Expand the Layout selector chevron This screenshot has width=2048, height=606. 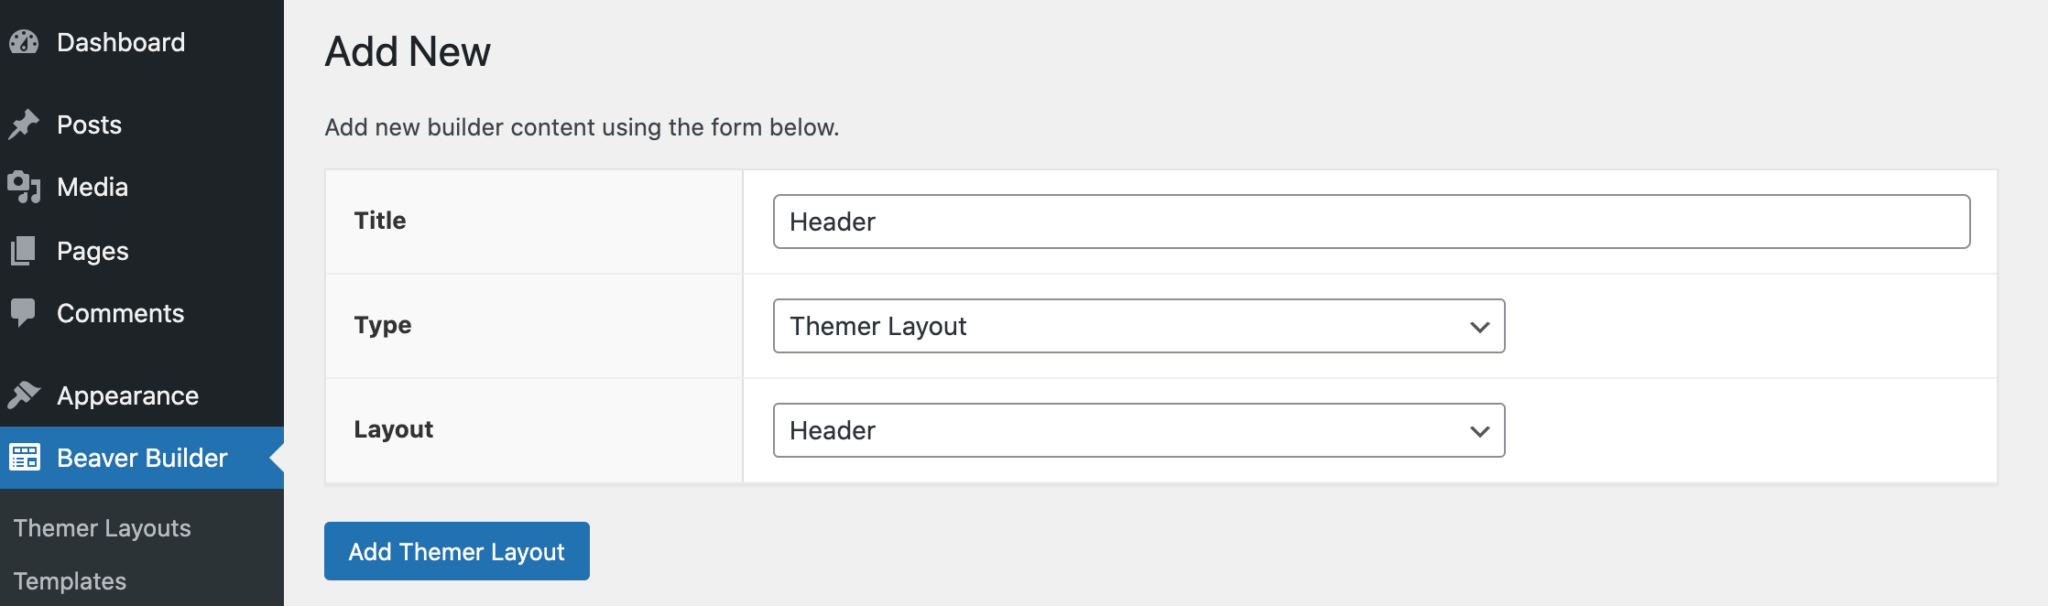(x=1478, y=430)
